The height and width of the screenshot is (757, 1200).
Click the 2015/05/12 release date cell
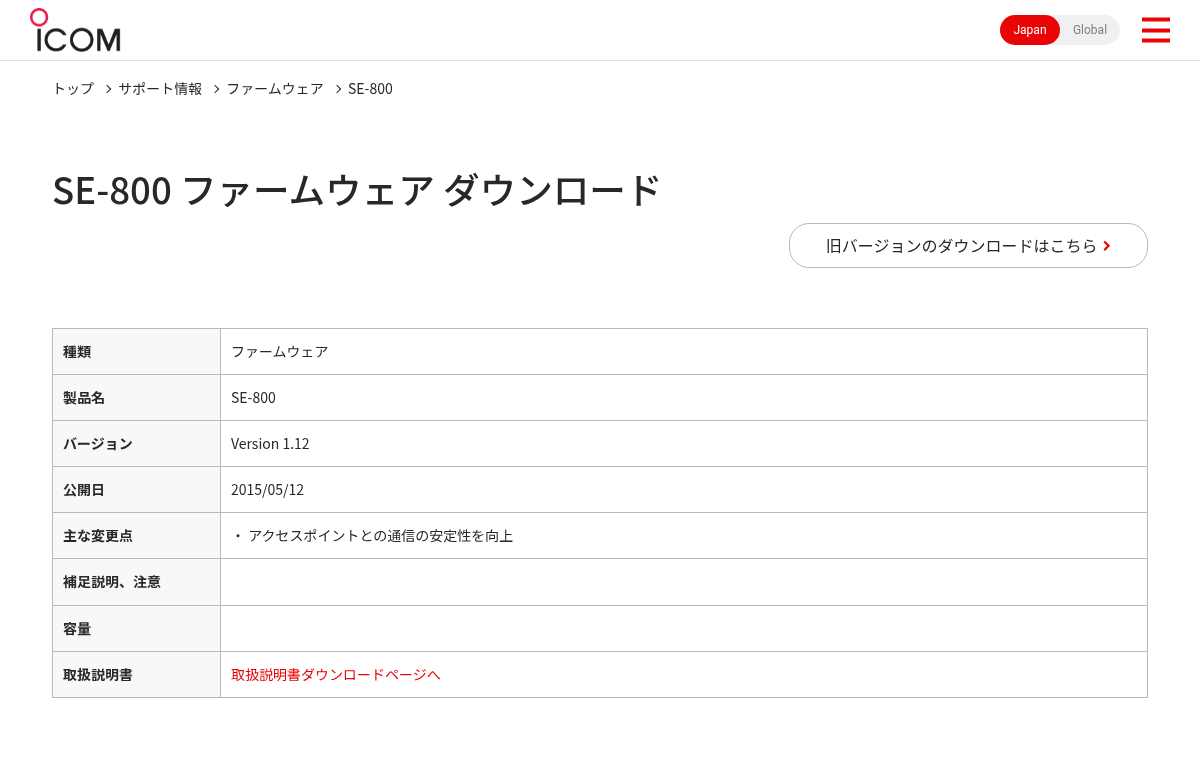click(684, 490)
